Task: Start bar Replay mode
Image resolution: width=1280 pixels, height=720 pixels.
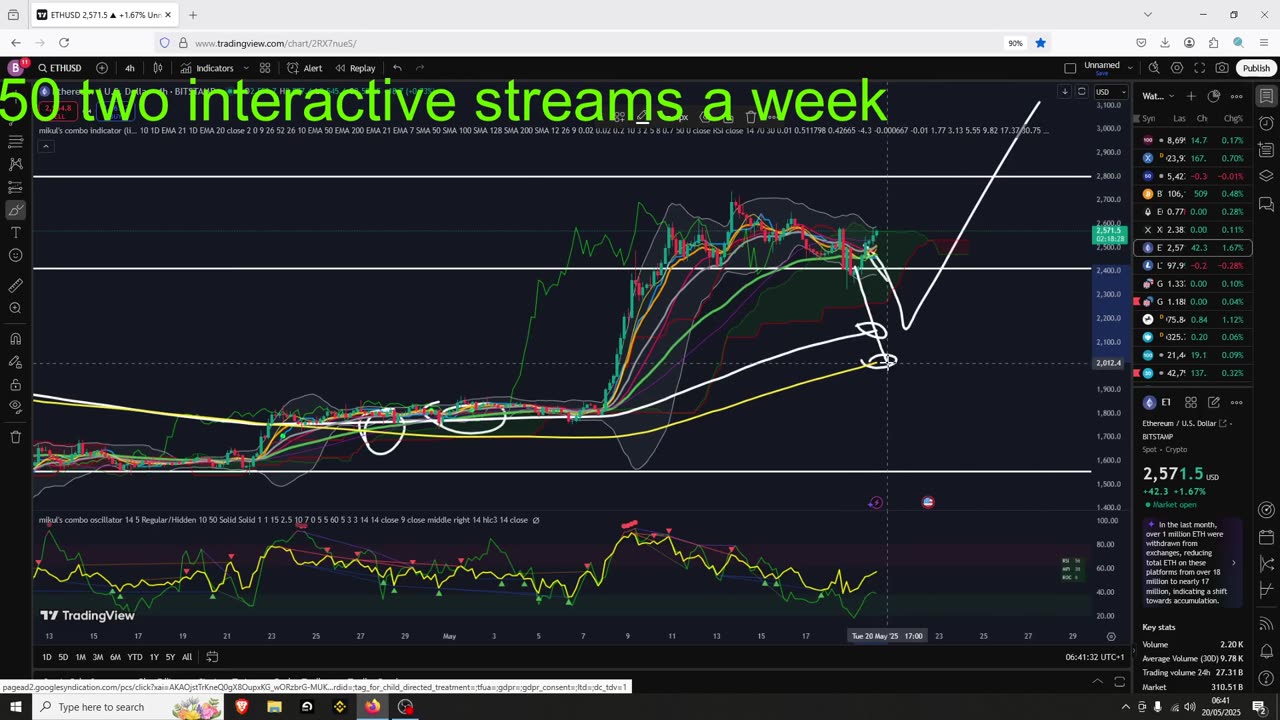Action: coord(355,68)
